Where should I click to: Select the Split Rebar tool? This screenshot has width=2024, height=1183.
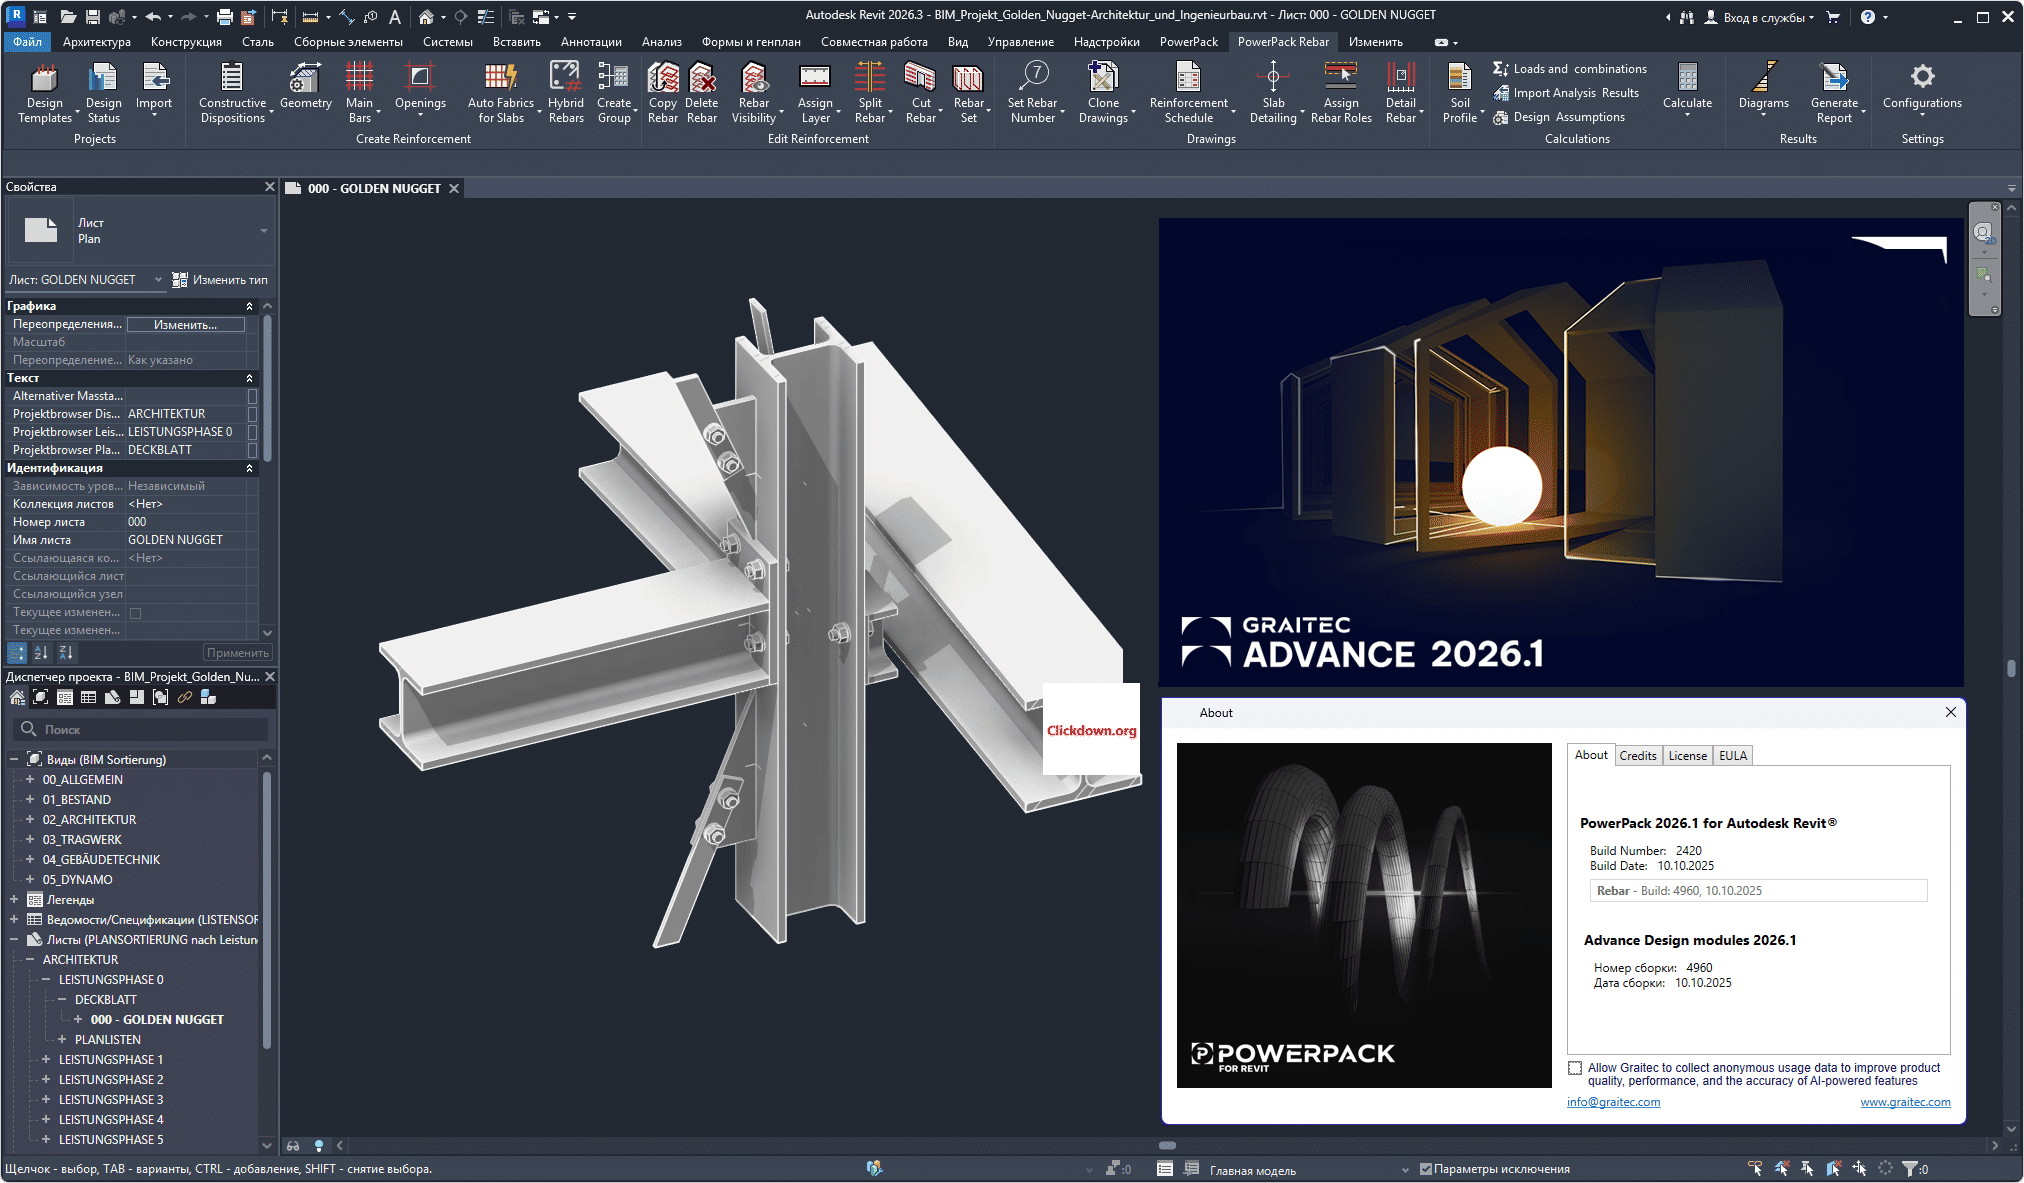(869, 90)
